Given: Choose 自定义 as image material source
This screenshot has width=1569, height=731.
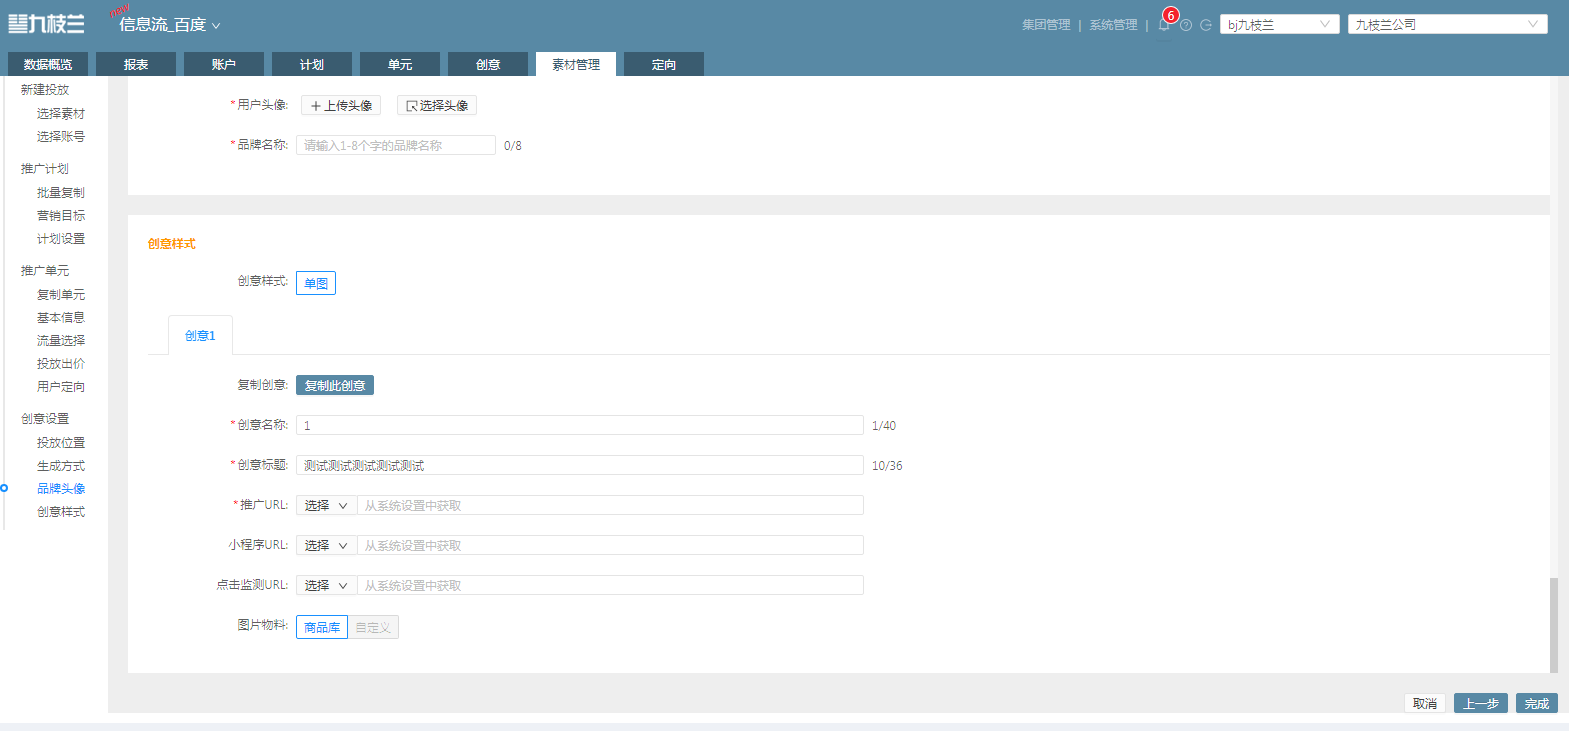Looking at the screenshot, I should [373, 627].
